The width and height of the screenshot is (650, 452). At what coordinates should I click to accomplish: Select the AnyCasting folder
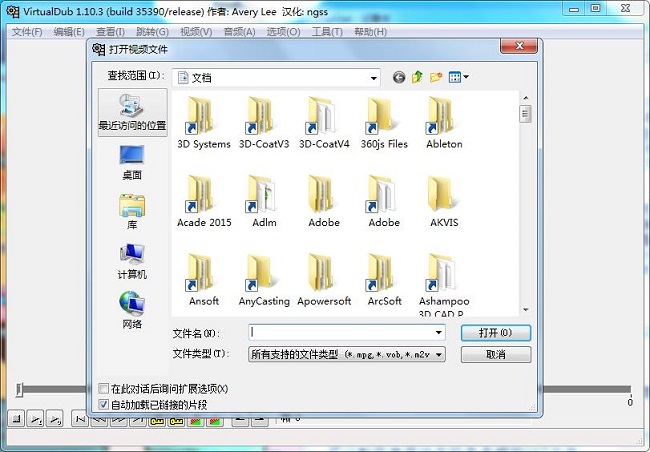pyautogui.click(x=264, y=280)
